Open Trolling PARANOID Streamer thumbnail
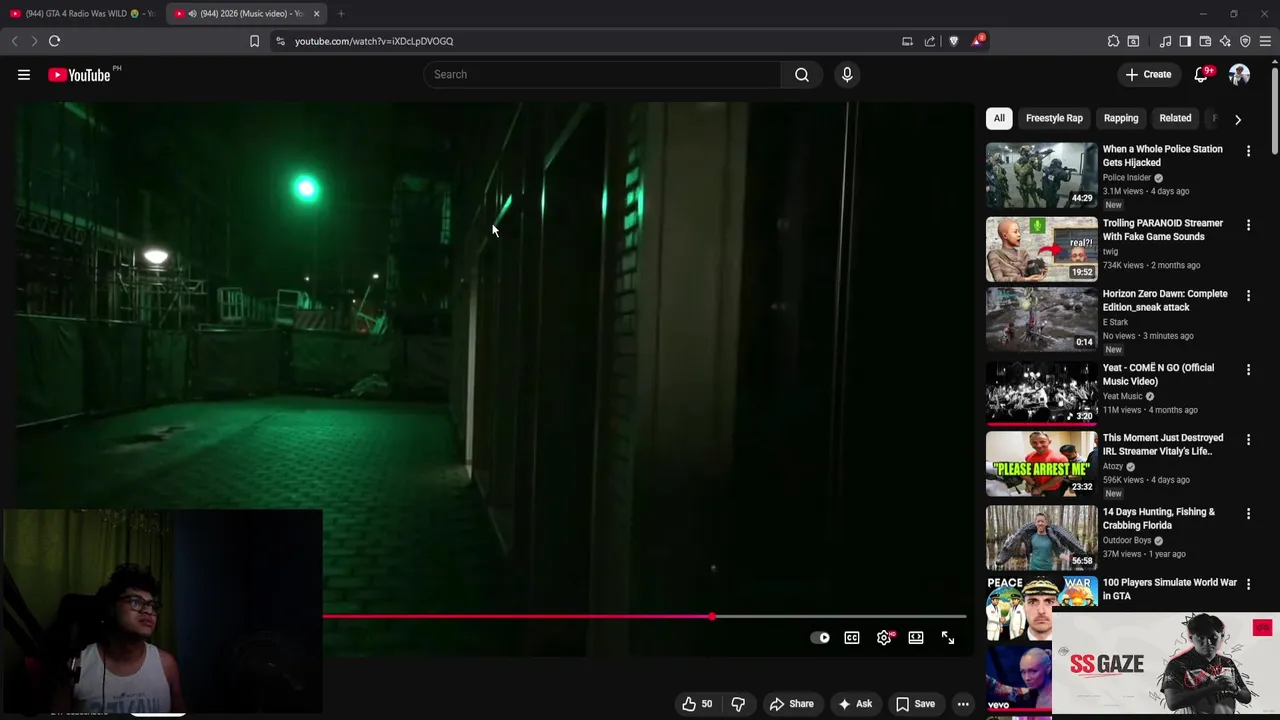The height and width of the screenshot is (720, 1280). (x=1041, y=250)
